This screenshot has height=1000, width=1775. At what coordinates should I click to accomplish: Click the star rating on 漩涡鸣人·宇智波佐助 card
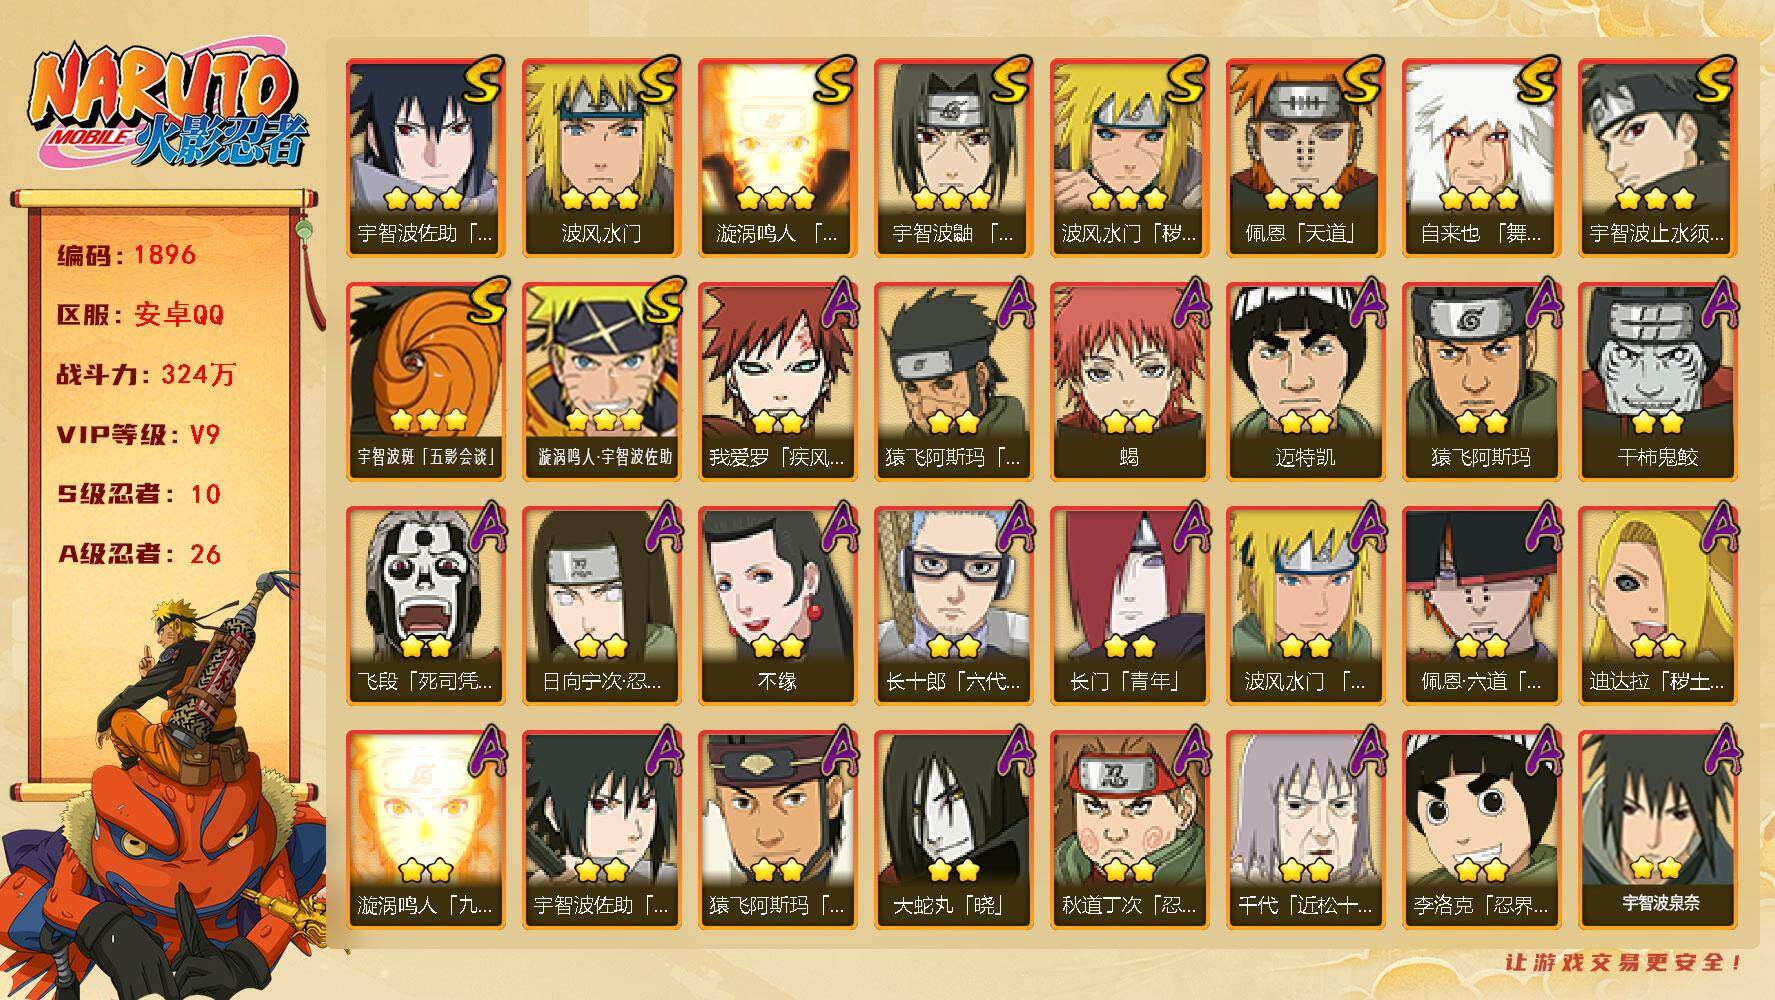(x=603, y=419)
